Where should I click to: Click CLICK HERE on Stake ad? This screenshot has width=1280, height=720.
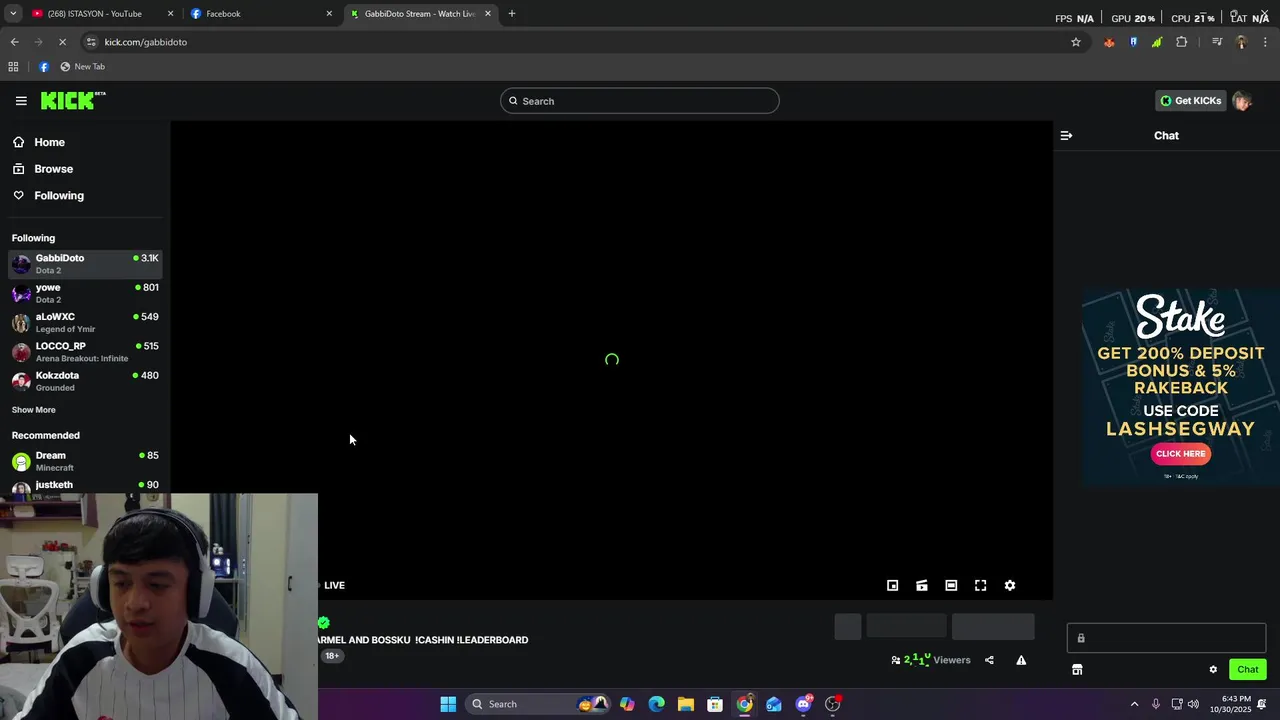[1181, 454]
